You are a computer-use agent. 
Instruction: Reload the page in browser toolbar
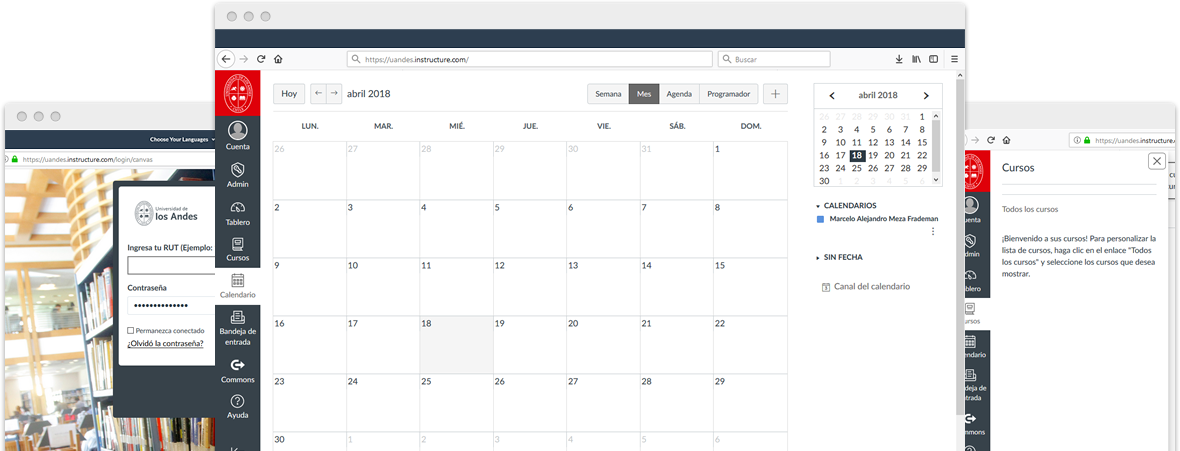[x=261, y=59]
